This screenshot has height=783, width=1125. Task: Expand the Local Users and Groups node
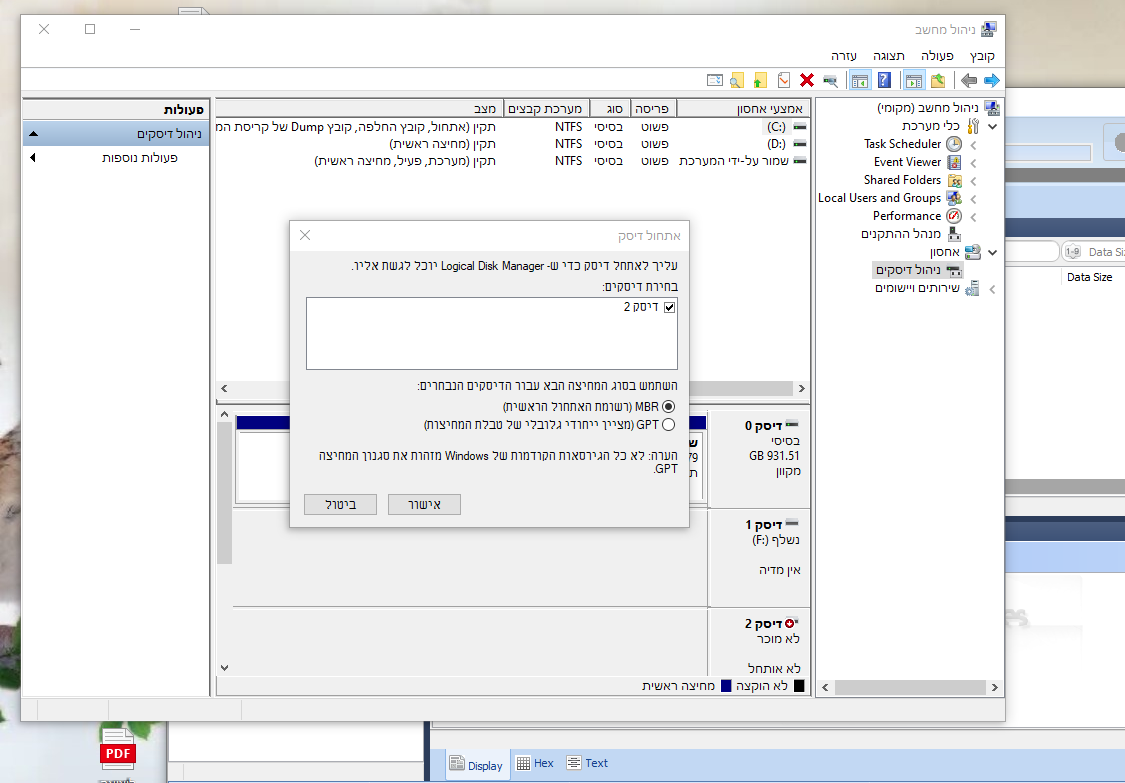coord(974,199)
